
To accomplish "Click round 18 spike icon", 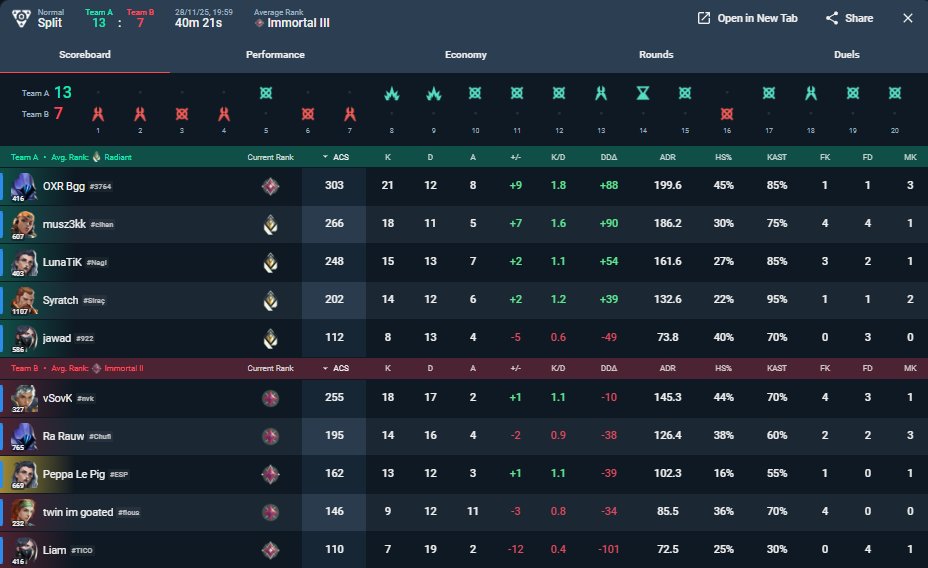I will pyautogui.click(x=811, y=93).
